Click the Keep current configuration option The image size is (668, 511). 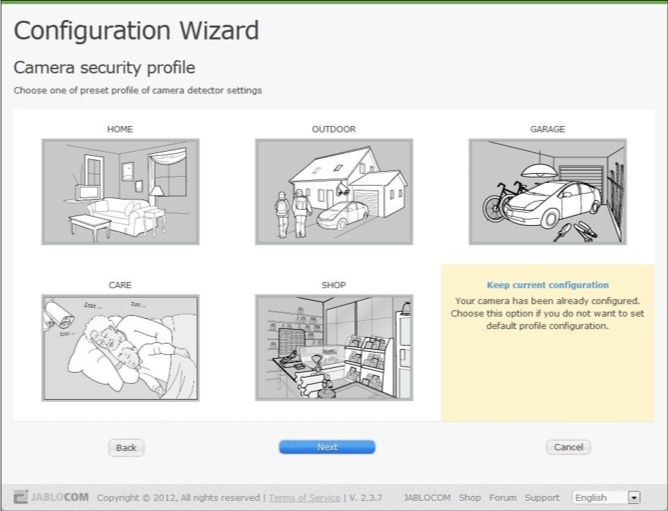[547, 285]
